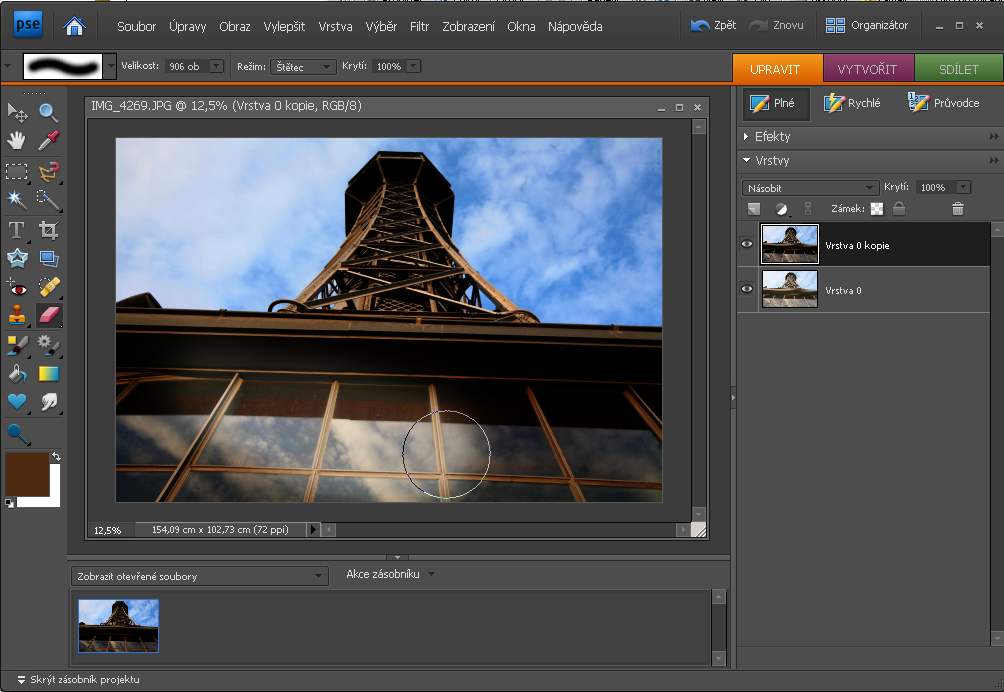Activate the Hand tool
The image size is (1004, 692).
[17, 141]
